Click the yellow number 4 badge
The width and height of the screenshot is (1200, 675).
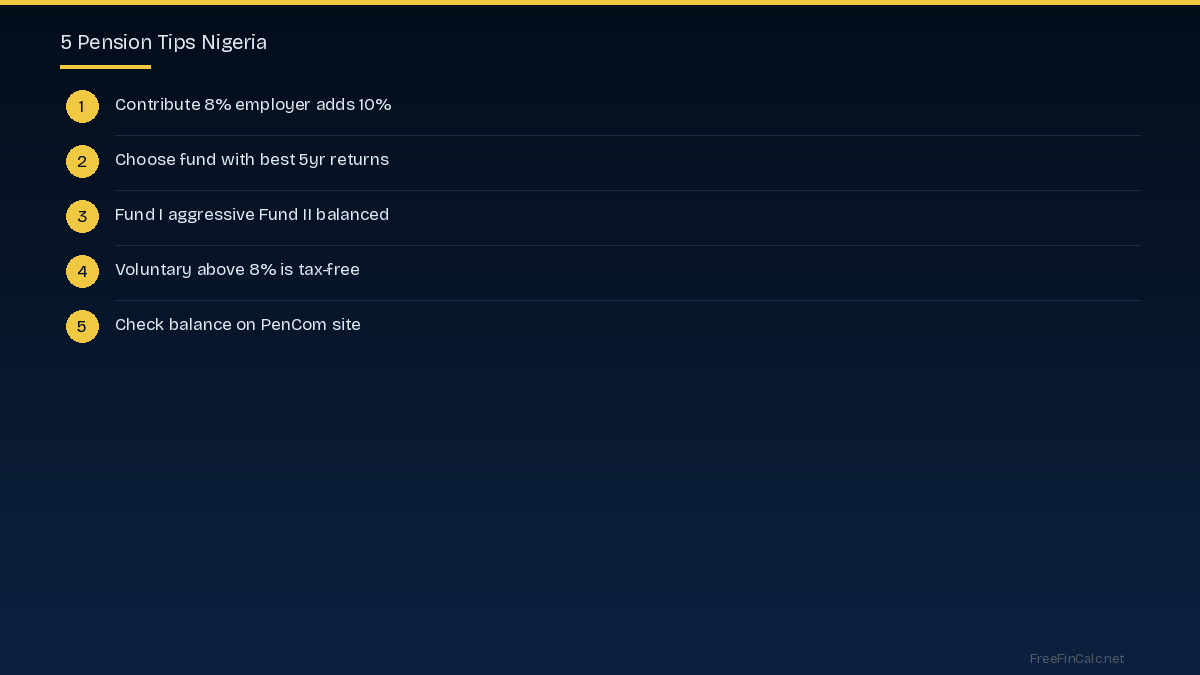82,271
